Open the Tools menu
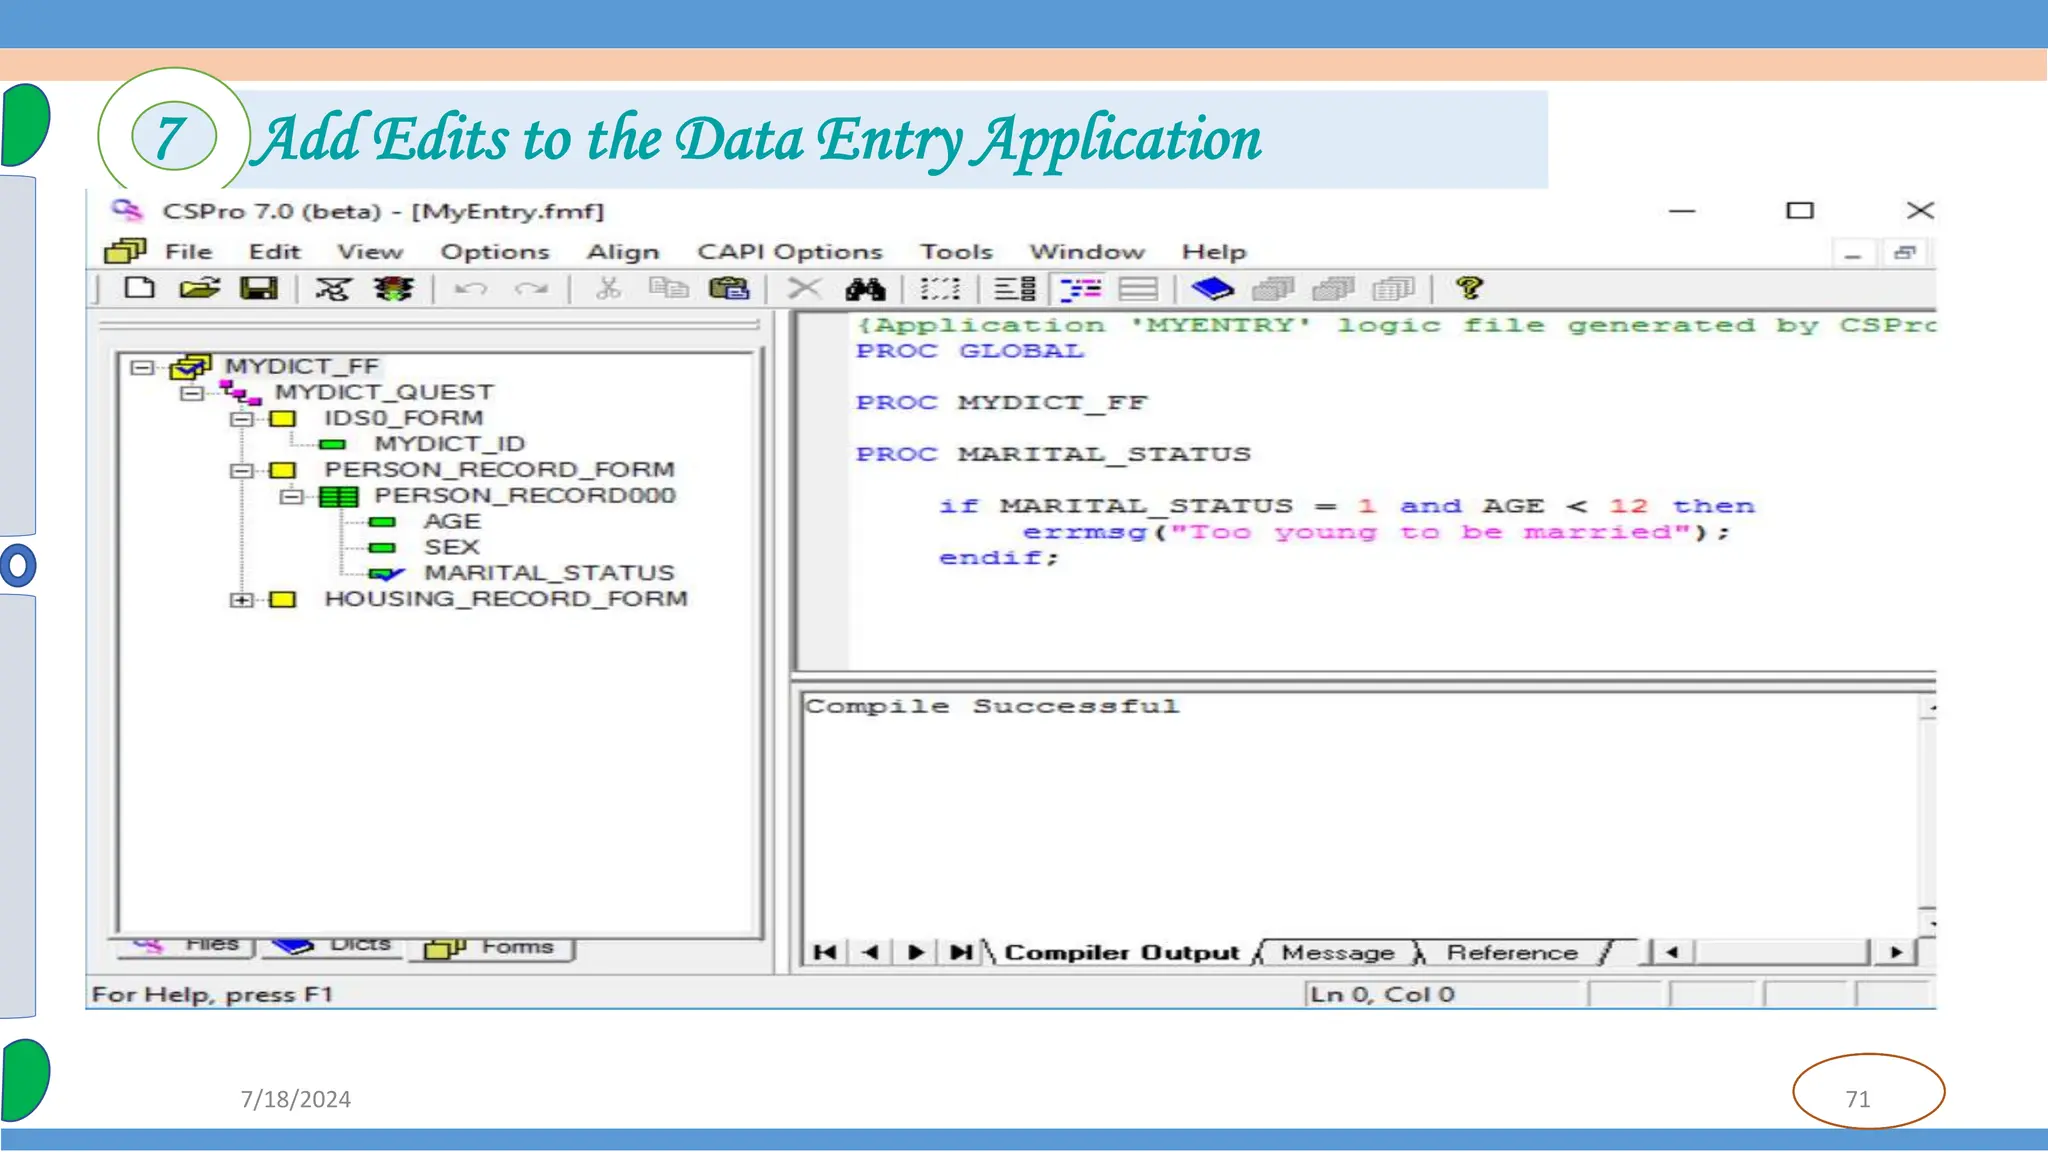 [957, 252]
